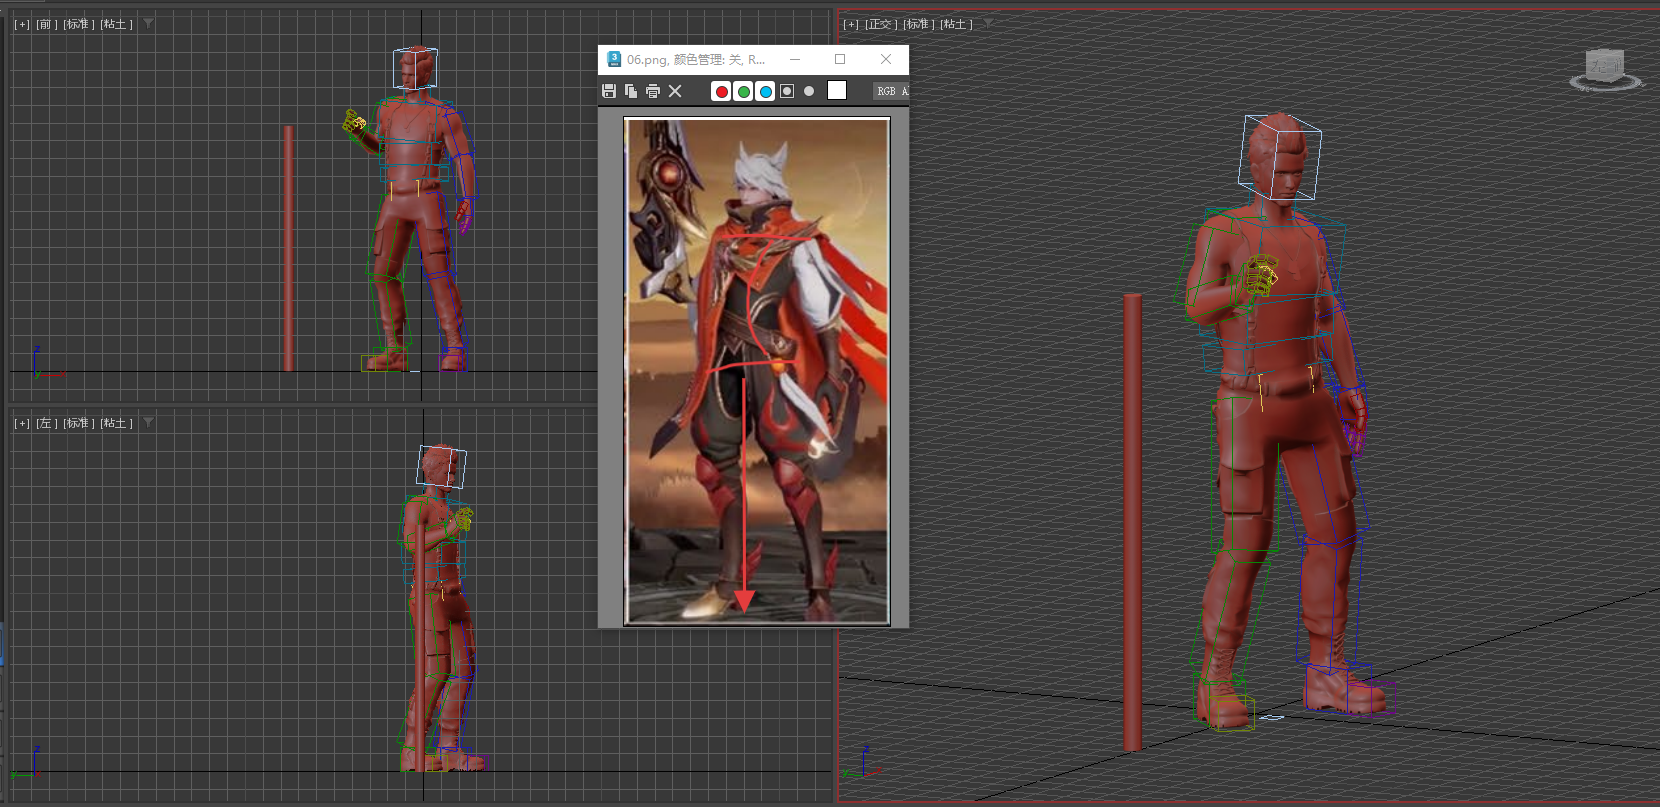Toggle the red channel display
This screenshot has width=1660, height=807.
[x=721, y=91]
